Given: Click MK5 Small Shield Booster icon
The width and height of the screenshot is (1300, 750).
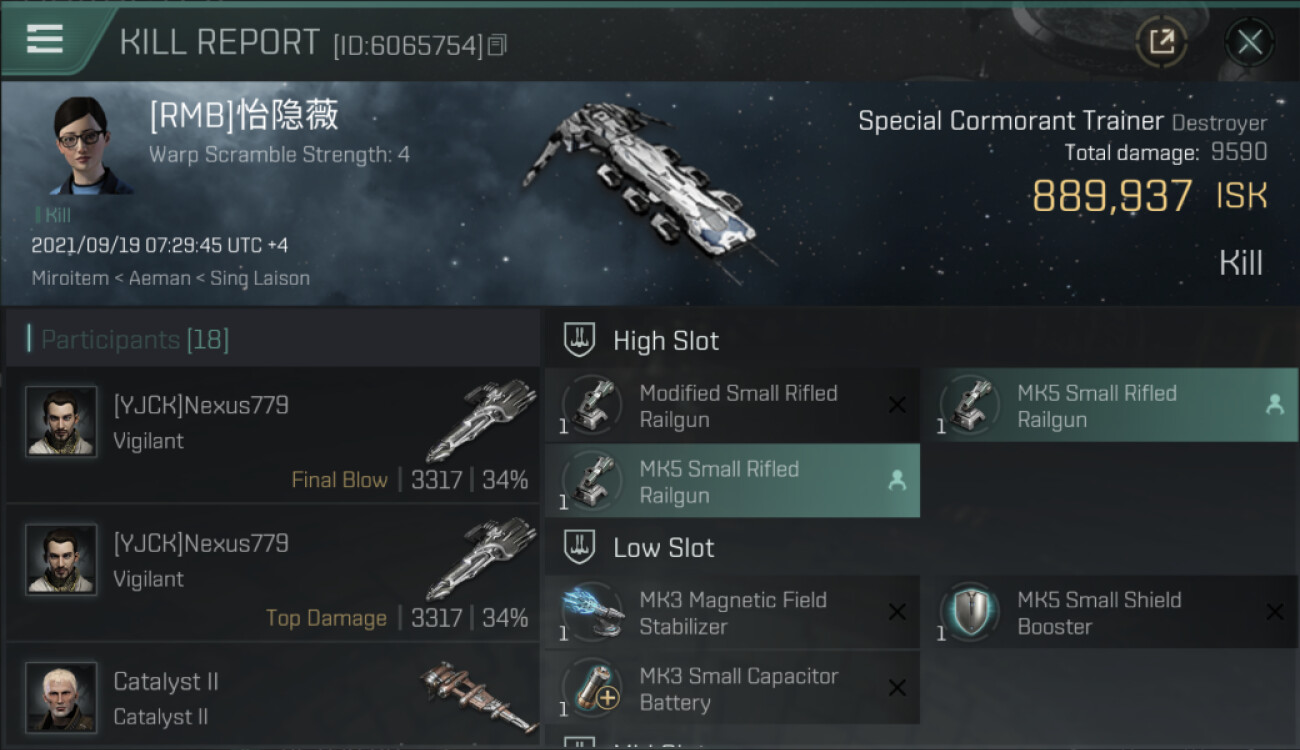Looking at the screenshot, I should [x=970, y=613].
